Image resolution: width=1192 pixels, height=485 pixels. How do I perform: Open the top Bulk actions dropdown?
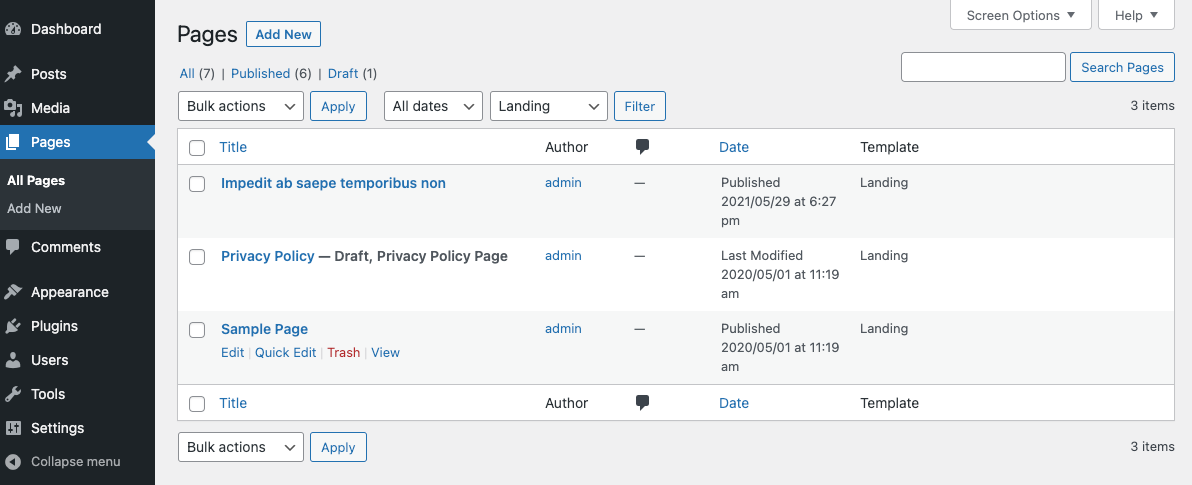[241, 106]
